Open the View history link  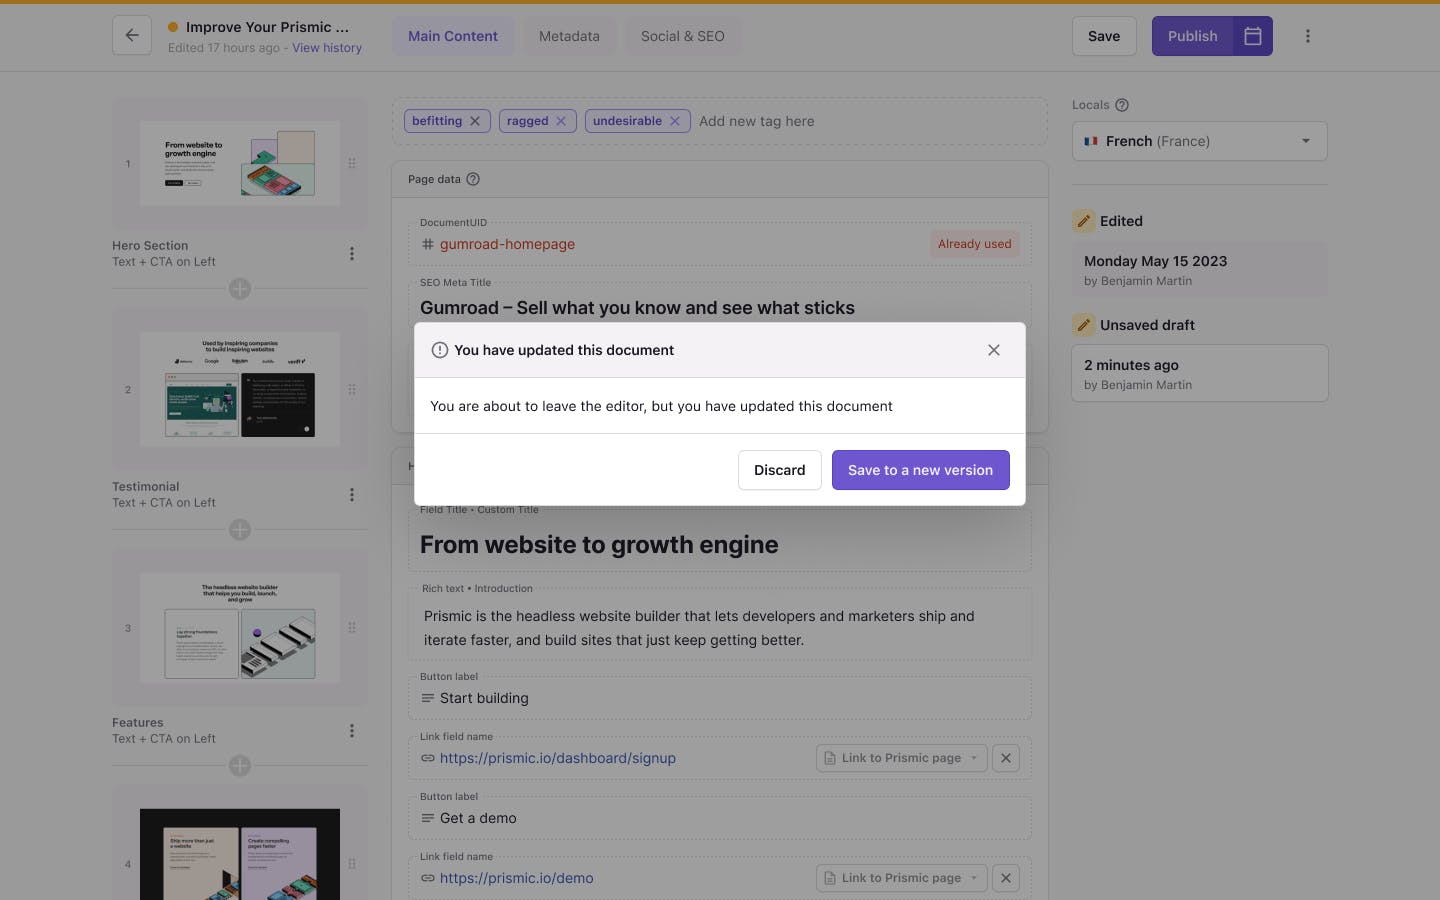pos(327,48)
